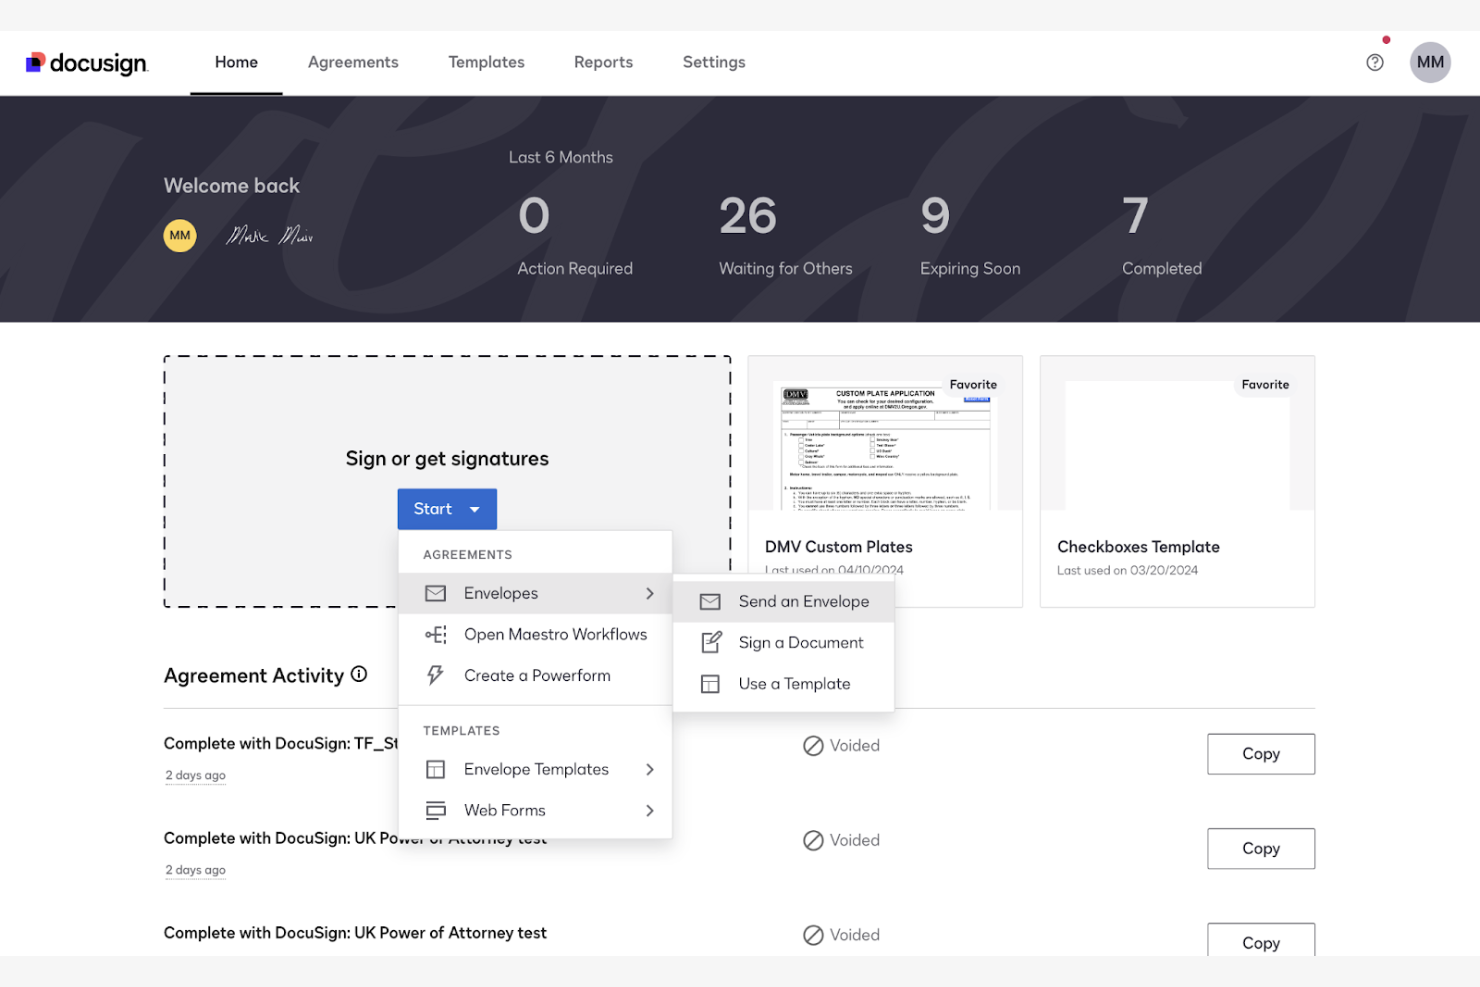Select Envelopes in the Start menu

click(x=535, y=593)
